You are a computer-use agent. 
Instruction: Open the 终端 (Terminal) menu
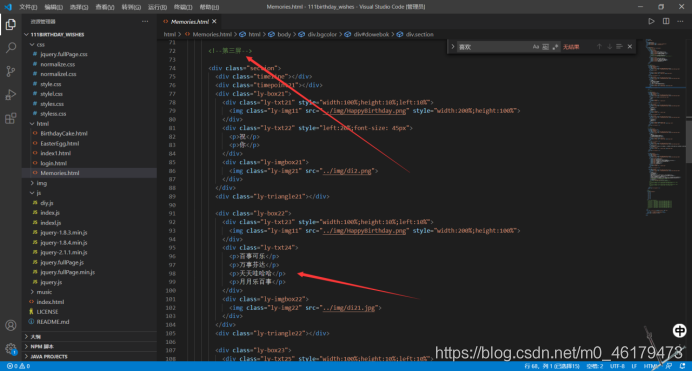coord(183,7)
